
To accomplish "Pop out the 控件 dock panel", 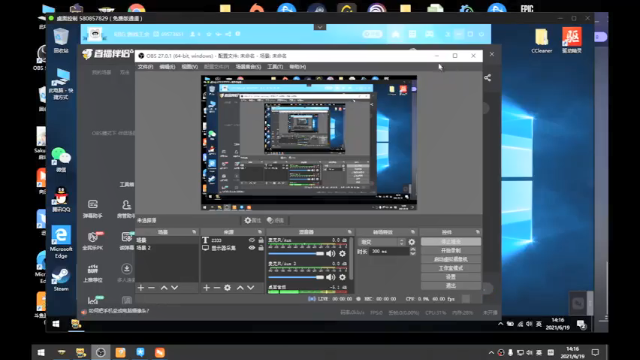I will (x=477, y=232).
